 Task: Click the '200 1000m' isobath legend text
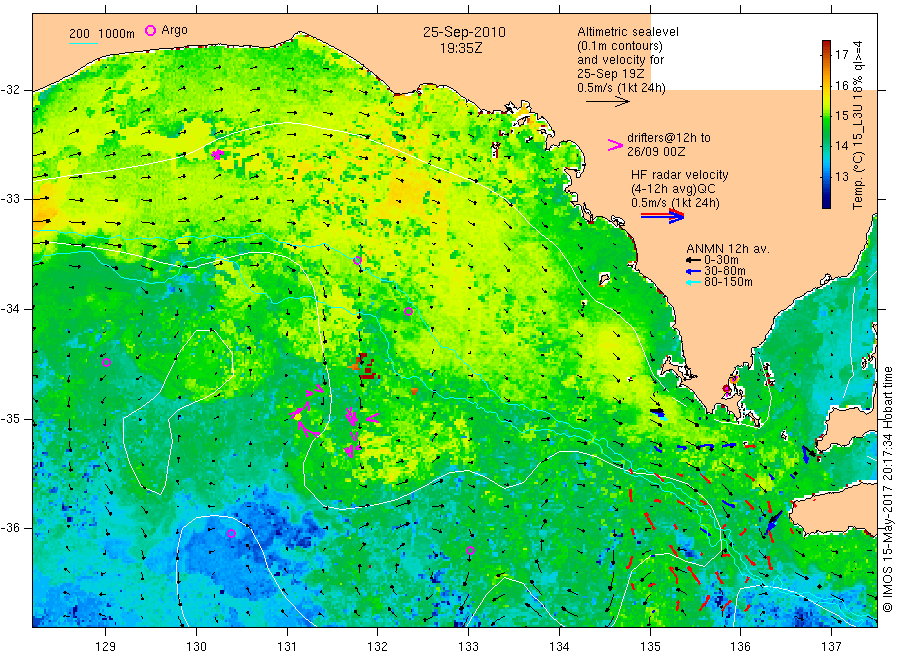coord(102,34)
